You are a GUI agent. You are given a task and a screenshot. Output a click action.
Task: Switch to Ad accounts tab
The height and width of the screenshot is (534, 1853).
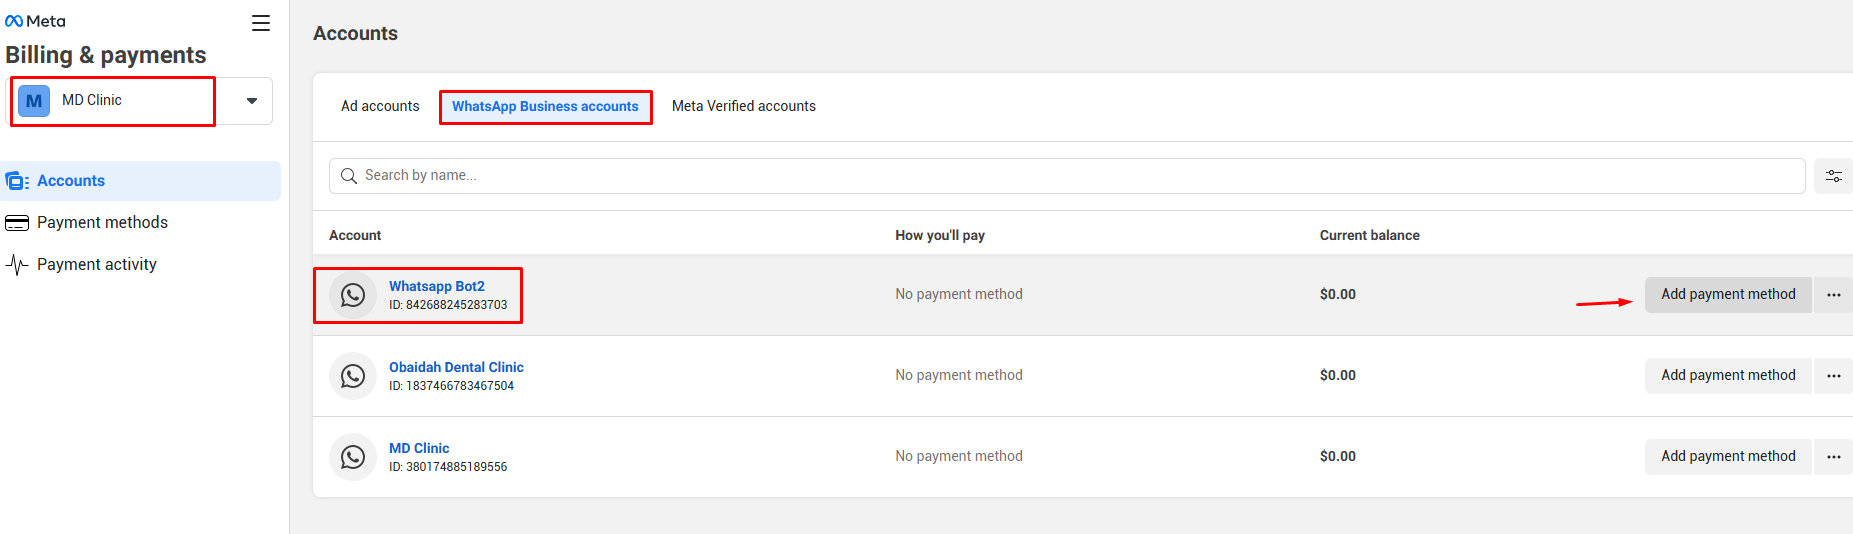tap(380, 106)
